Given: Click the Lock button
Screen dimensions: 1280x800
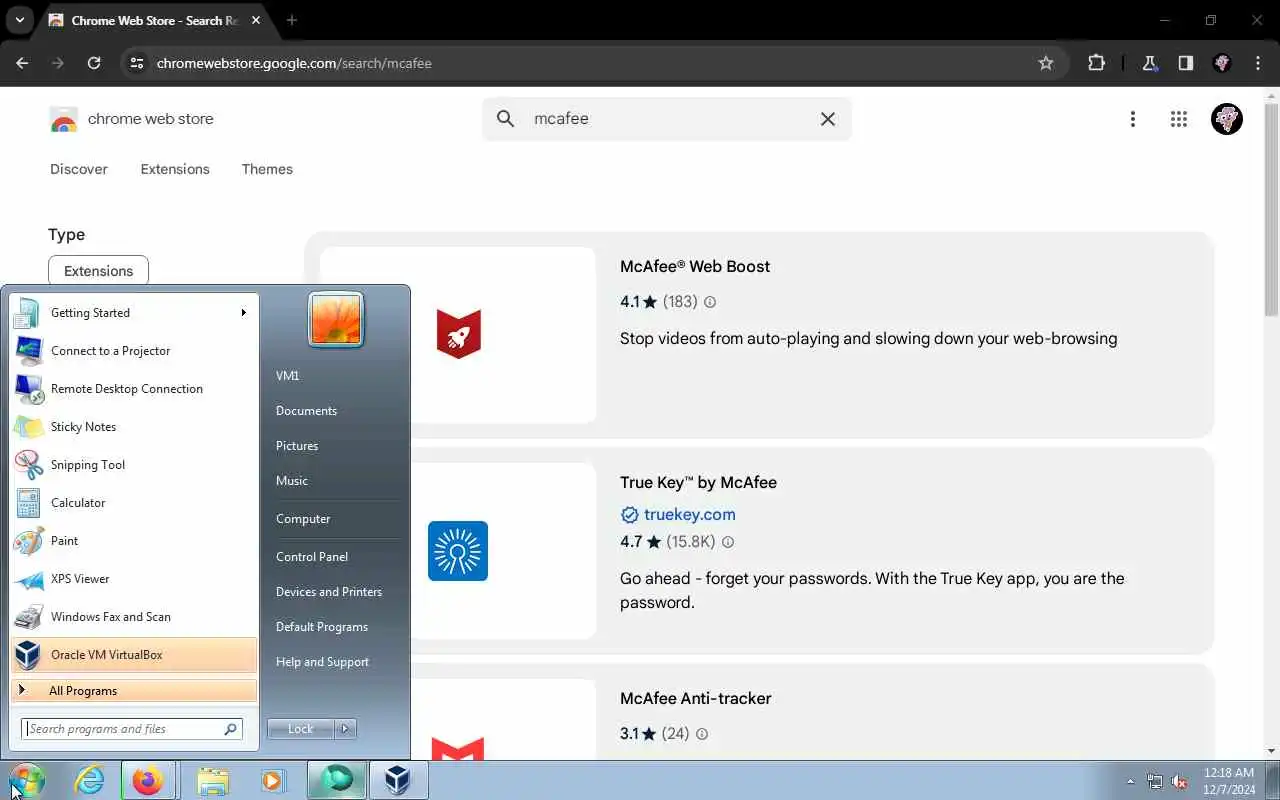Looking at the screenshot, I should (300, 729).
